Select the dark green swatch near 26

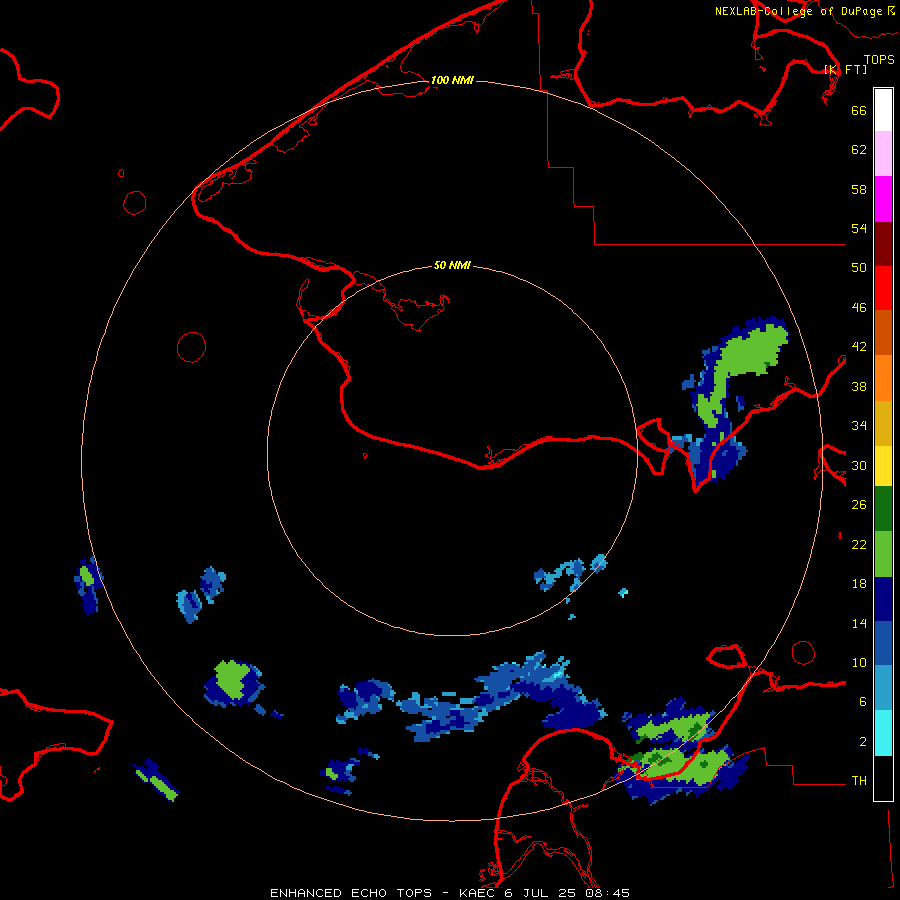point(883,509)
